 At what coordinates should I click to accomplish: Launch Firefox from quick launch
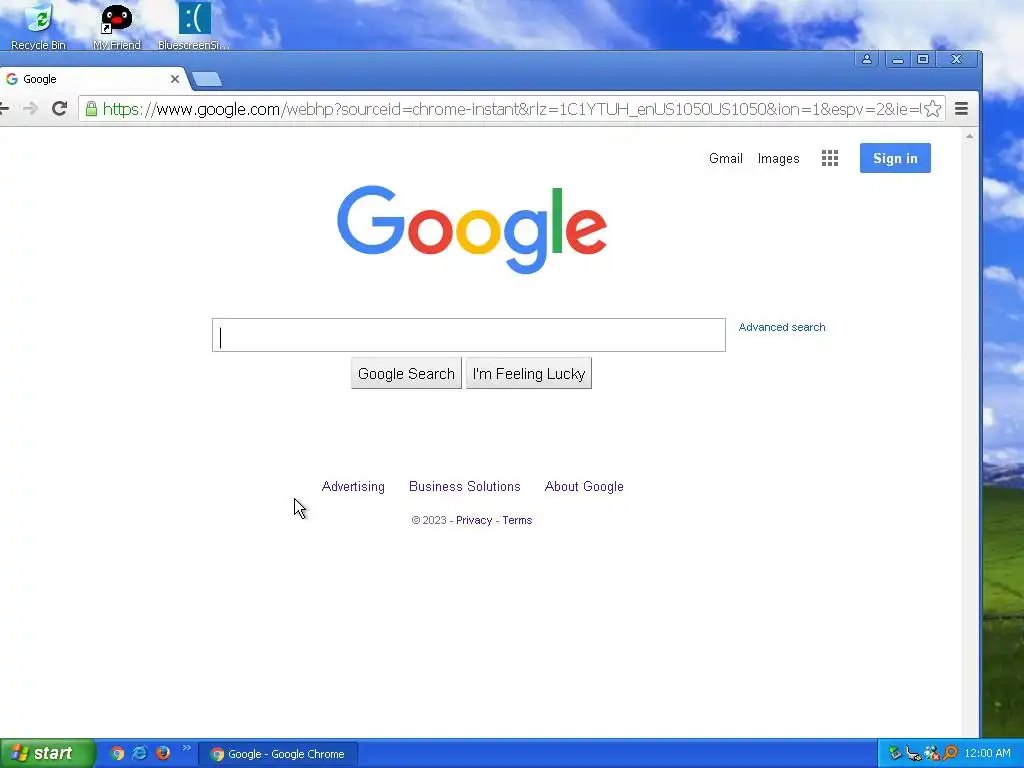click(163, 753)
